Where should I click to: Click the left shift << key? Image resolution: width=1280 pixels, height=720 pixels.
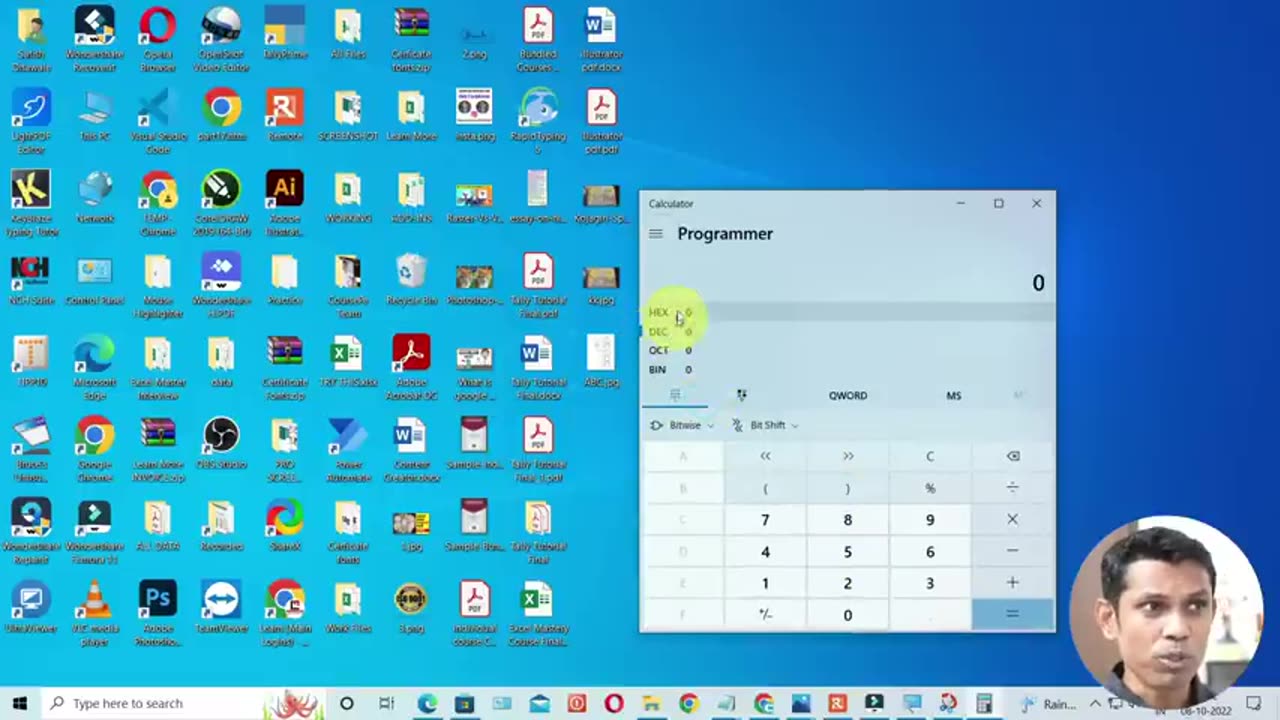765,456
